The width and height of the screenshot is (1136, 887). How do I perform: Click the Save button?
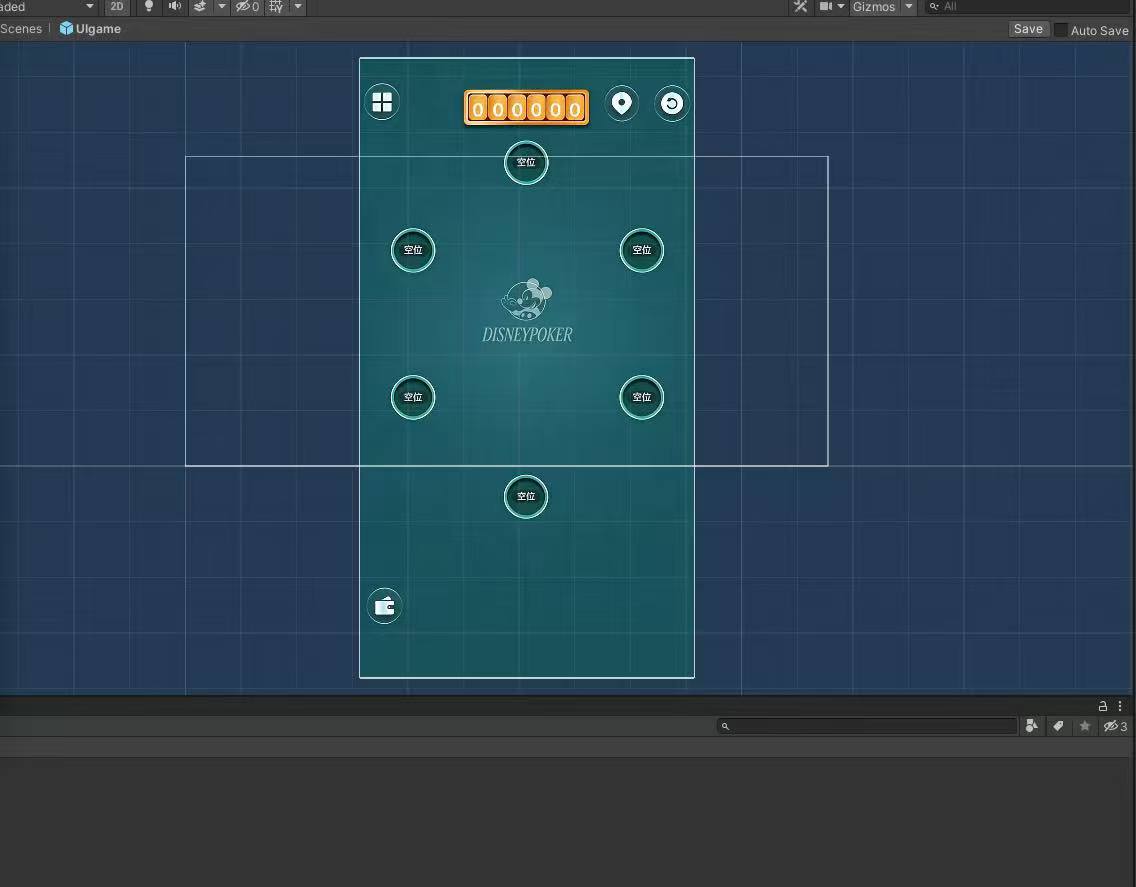pyautogui.click(x=1028, y=29)
